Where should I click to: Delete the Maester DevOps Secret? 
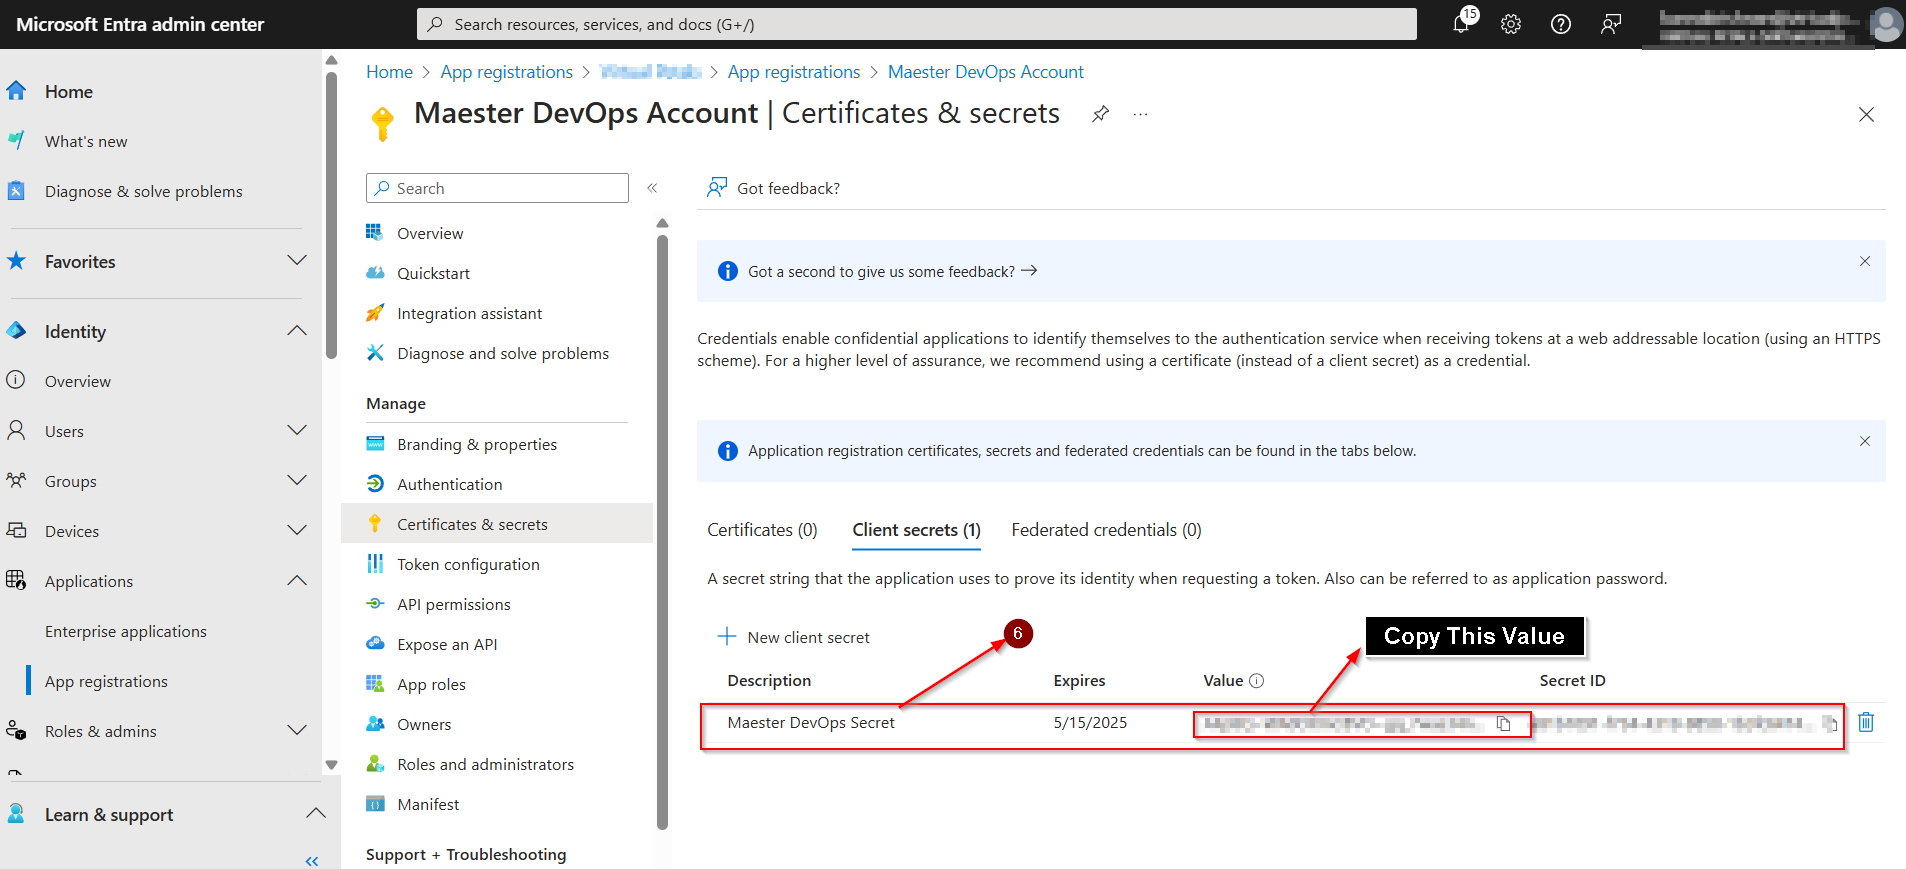point(1866,722)
